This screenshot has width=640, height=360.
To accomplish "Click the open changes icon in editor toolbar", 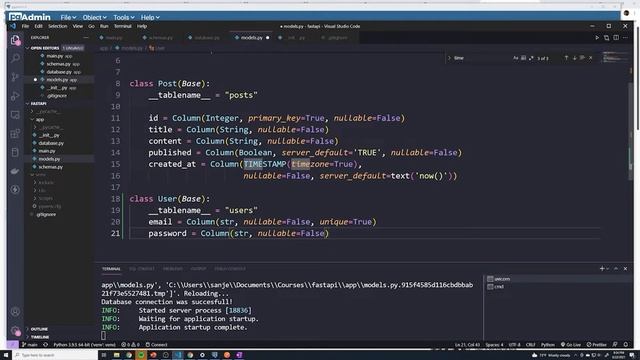I will pyautogui.click(x=607, y=38).
